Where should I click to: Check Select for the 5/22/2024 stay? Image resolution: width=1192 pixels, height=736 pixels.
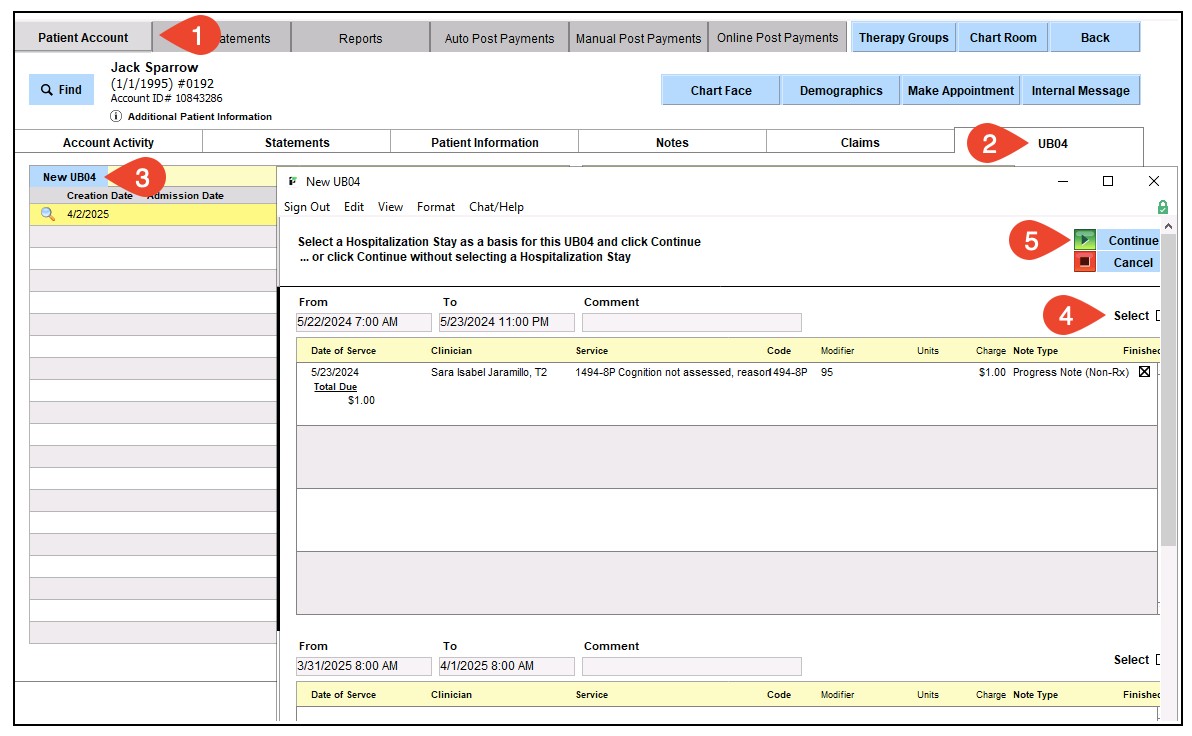[x=1159, y=316]
